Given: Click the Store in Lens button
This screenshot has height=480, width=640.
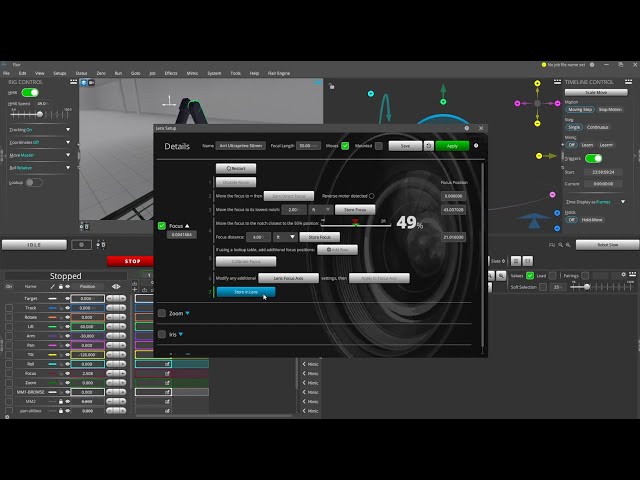Looking at the screenshot, I should pos(246,292).
